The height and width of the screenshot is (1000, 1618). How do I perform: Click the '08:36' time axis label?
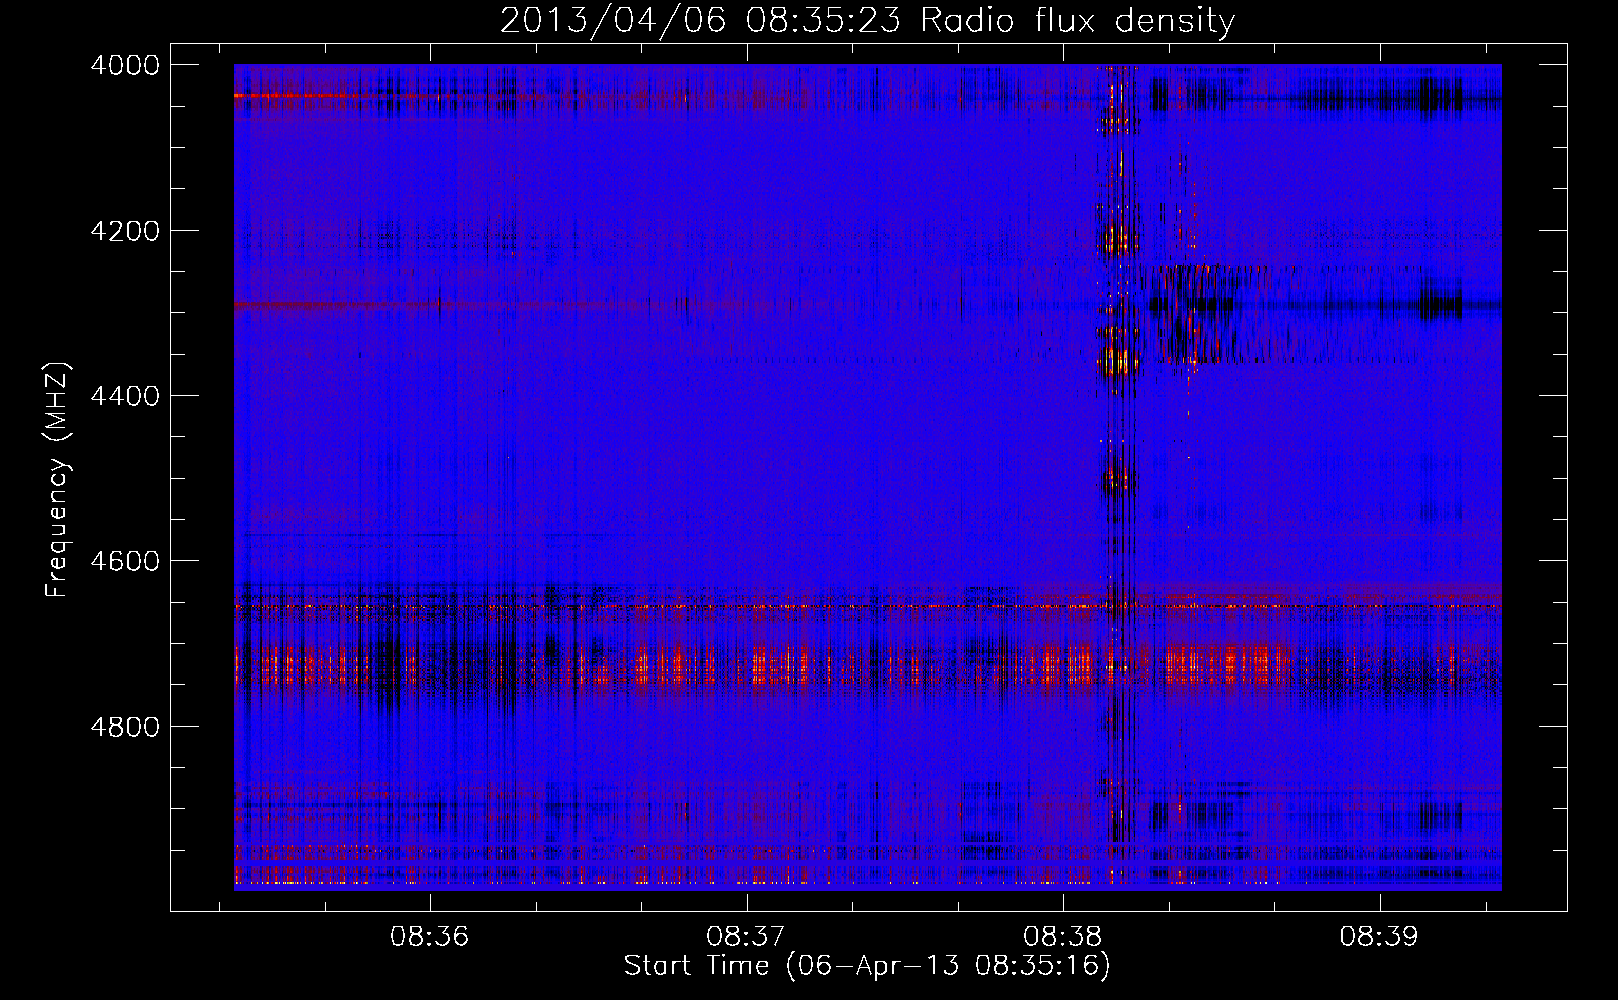click(429, 937)
